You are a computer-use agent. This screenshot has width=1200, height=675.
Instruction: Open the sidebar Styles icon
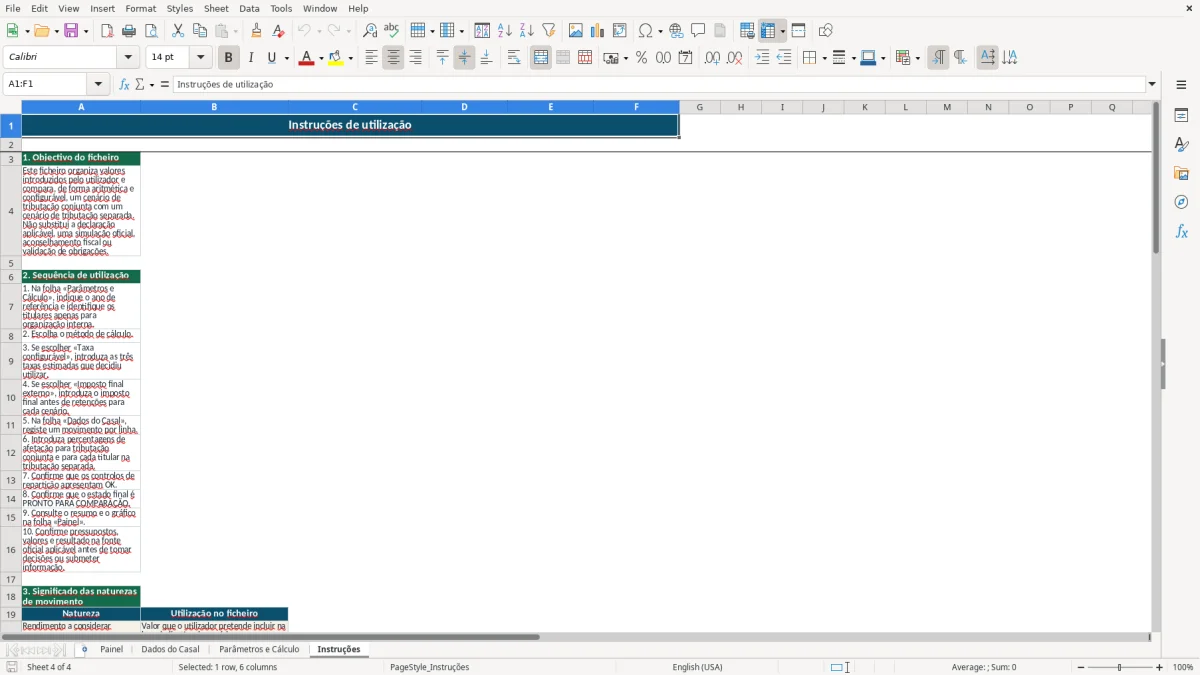pos(1181,144)
